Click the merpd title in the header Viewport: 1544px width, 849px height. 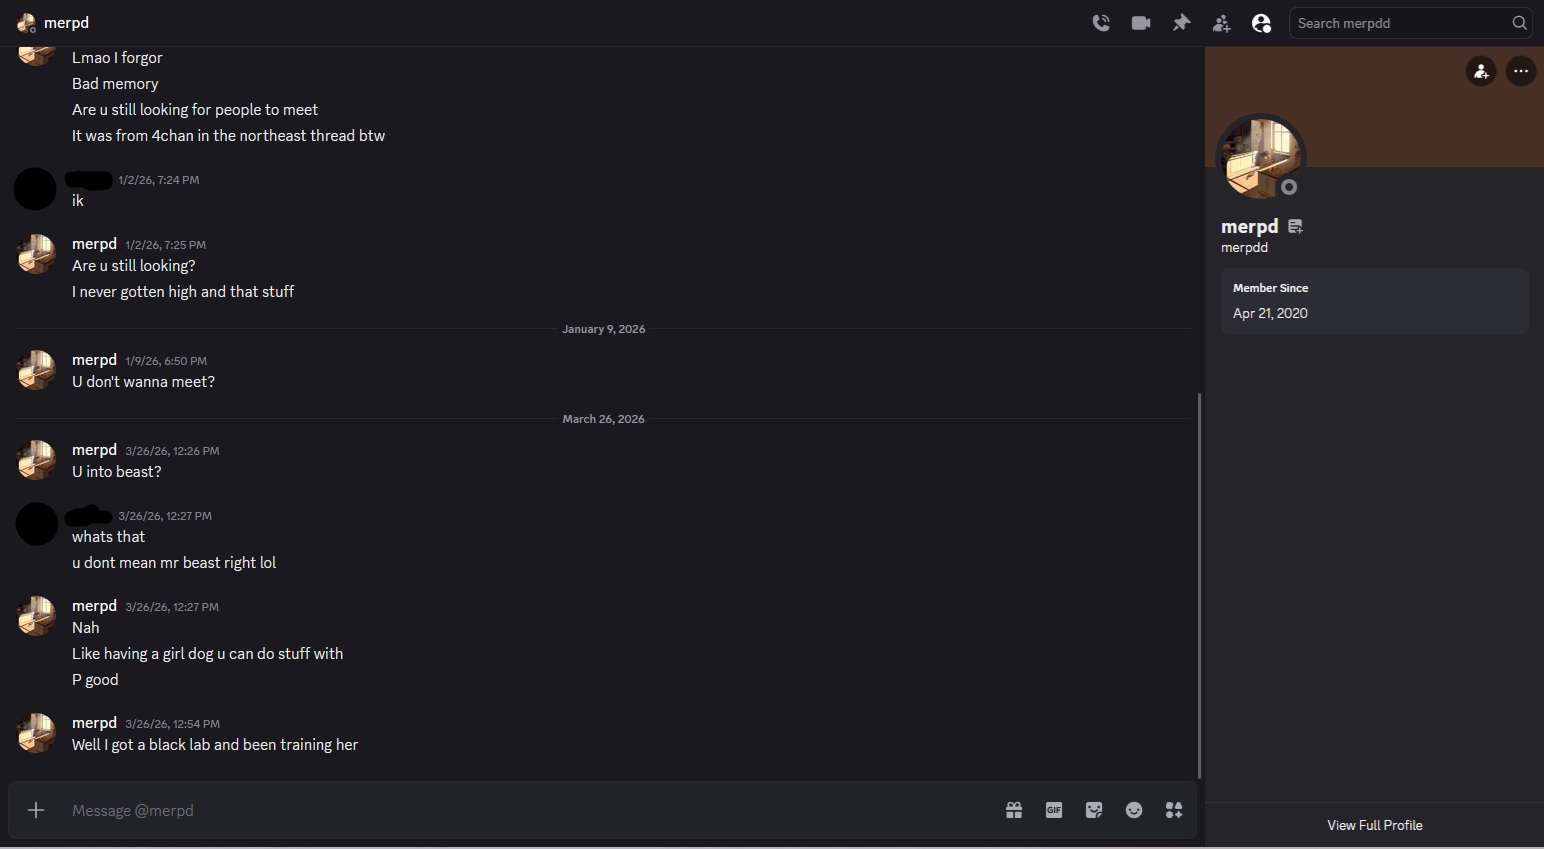click(66, 23)
